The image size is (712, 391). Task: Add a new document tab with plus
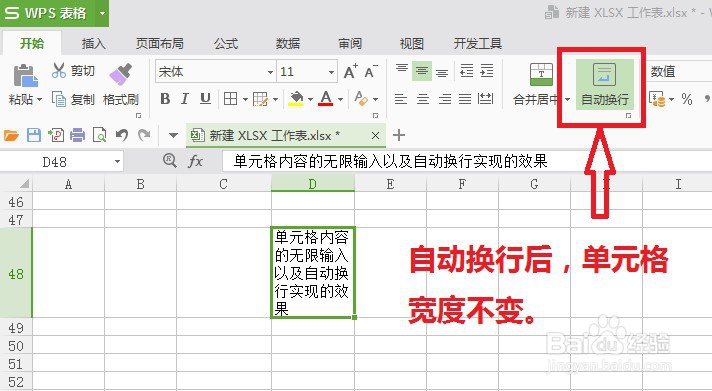click(x=399, y=135)
